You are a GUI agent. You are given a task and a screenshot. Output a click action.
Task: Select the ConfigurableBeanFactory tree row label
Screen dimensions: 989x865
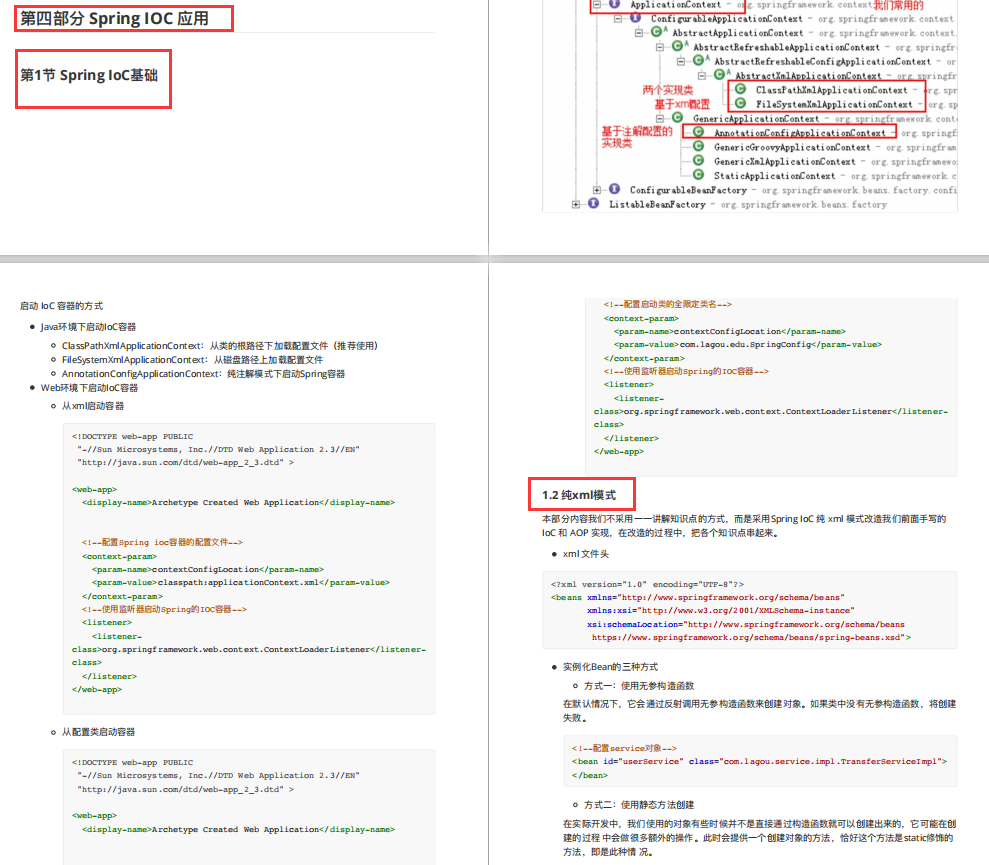[688, 191]
